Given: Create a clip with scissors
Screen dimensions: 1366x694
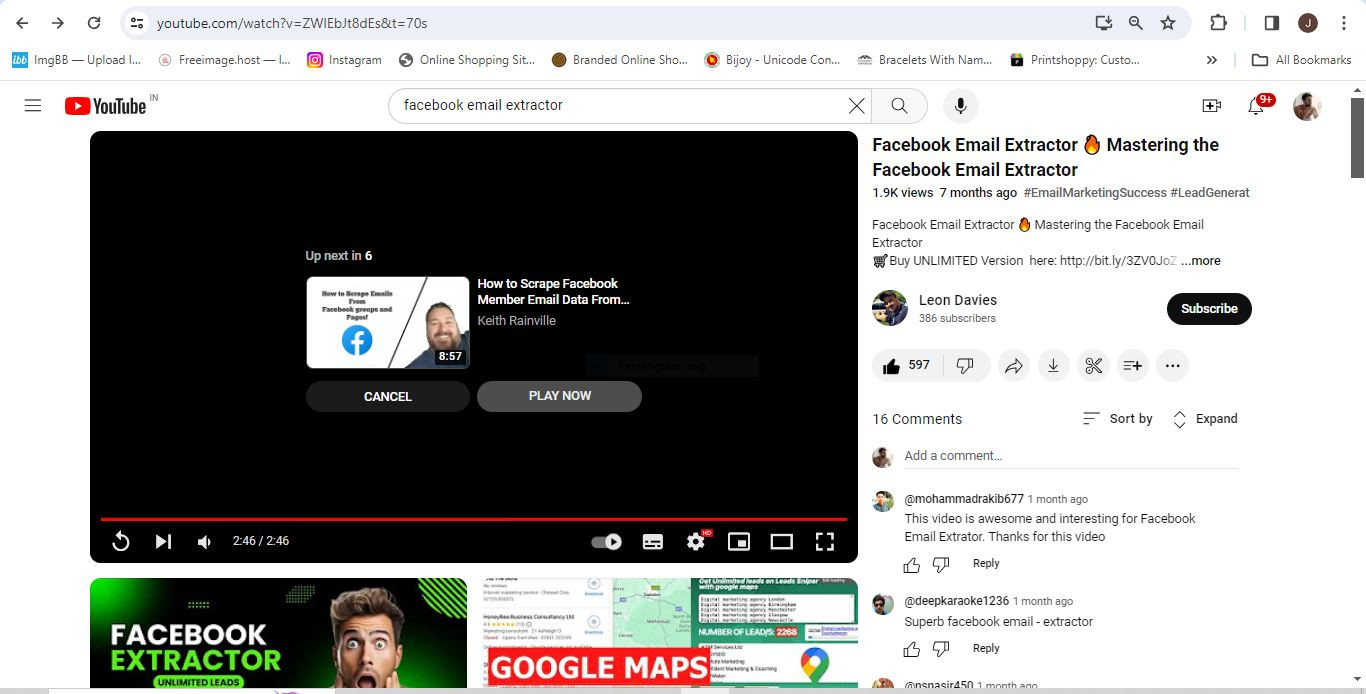Looking at the screenshot, I should [1093, 366].
